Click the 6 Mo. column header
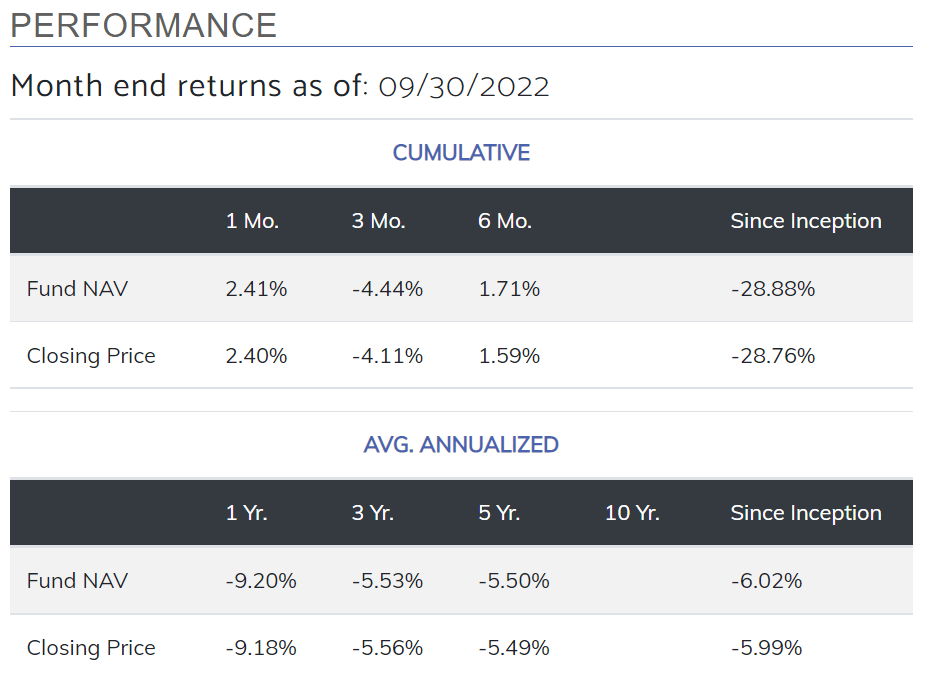The image size is (942, 676). click(x=505, y=221)
